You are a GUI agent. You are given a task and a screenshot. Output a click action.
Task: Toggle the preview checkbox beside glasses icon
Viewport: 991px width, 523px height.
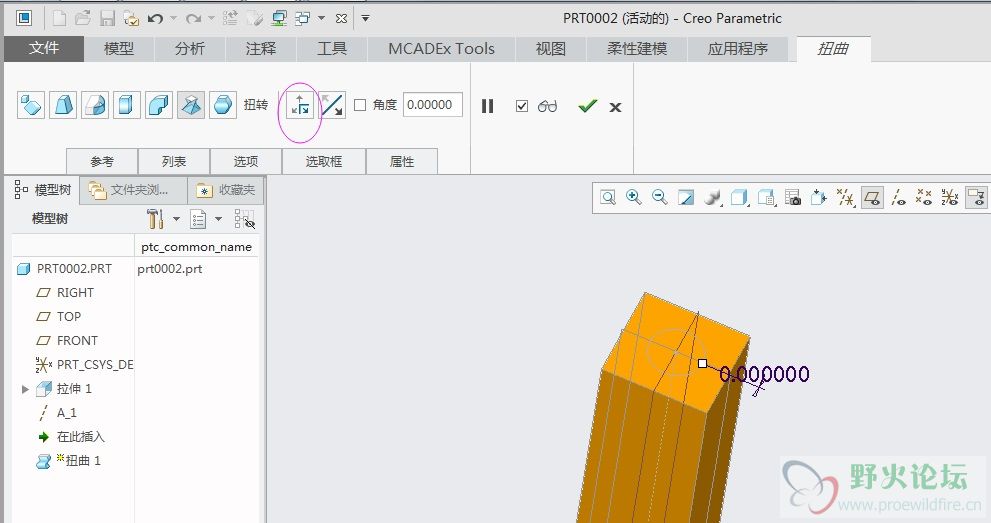[x=521, y=106]
